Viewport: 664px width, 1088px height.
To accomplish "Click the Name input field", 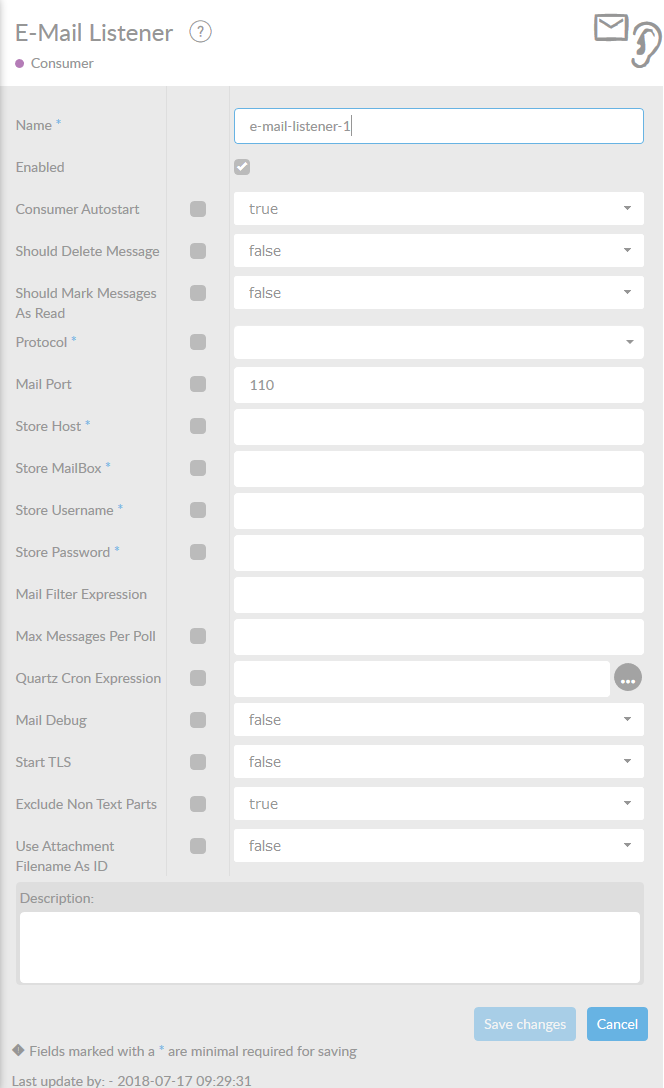I will [x=438, y=126].
